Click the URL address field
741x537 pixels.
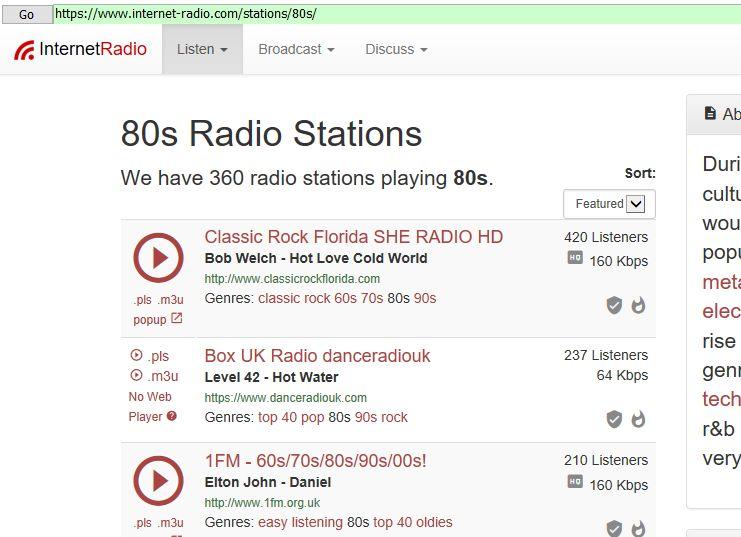(397, 14)
